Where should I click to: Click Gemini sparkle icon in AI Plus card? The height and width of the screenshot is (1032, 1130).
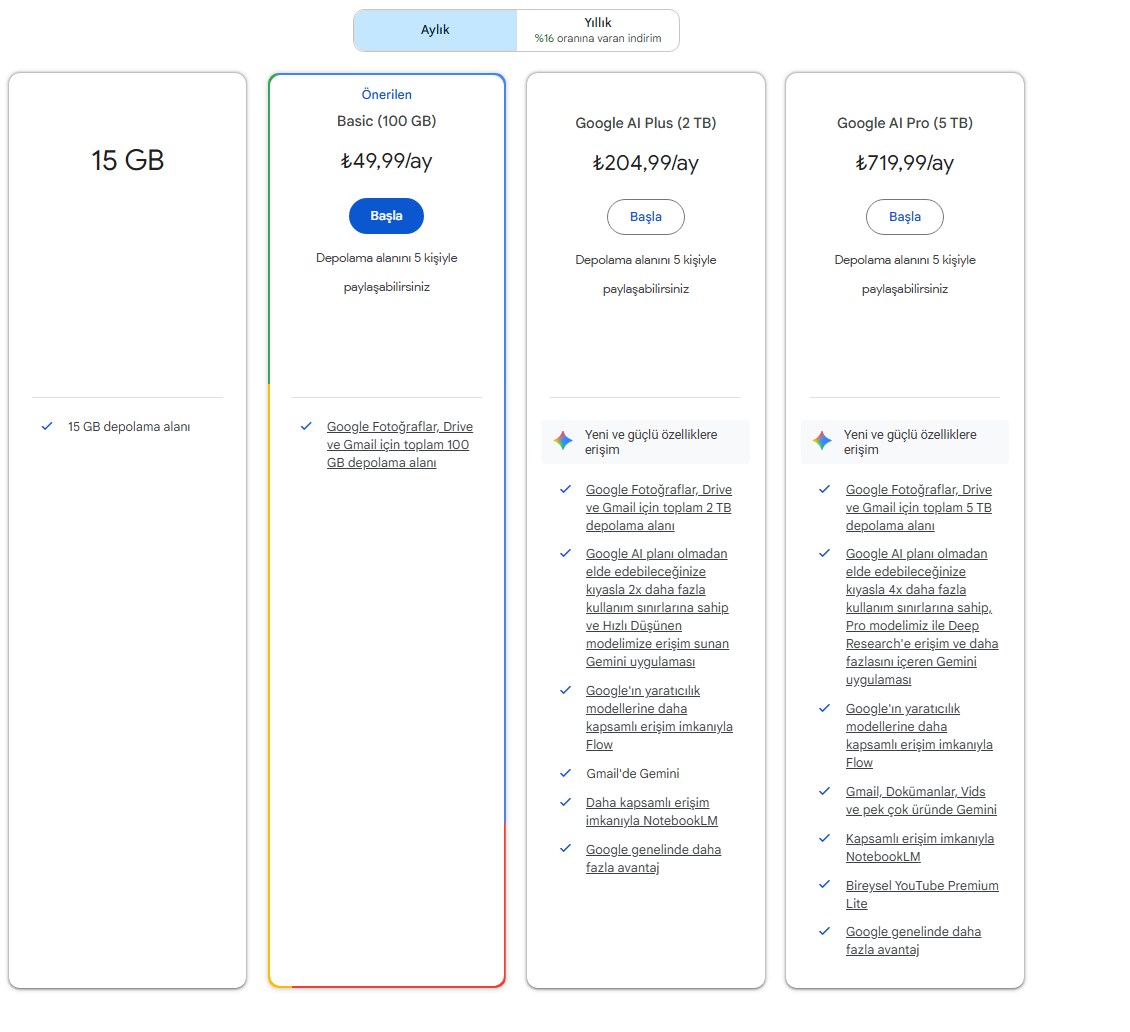pos(563,440)
